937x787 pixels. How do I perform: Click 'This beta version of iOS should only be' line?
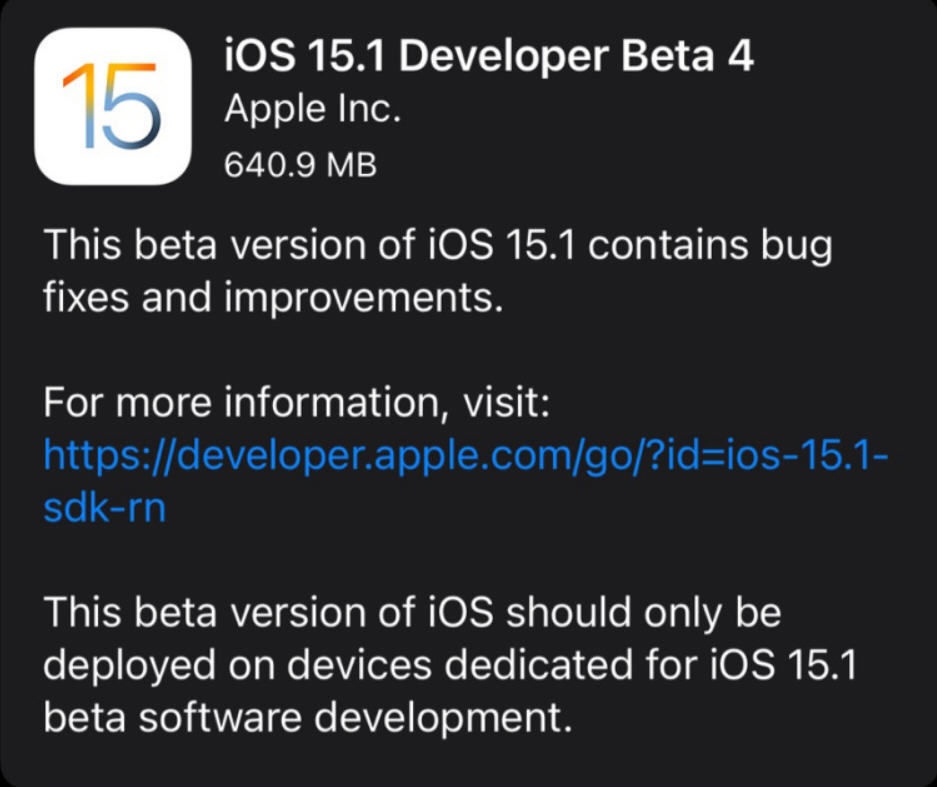[412, 612]
